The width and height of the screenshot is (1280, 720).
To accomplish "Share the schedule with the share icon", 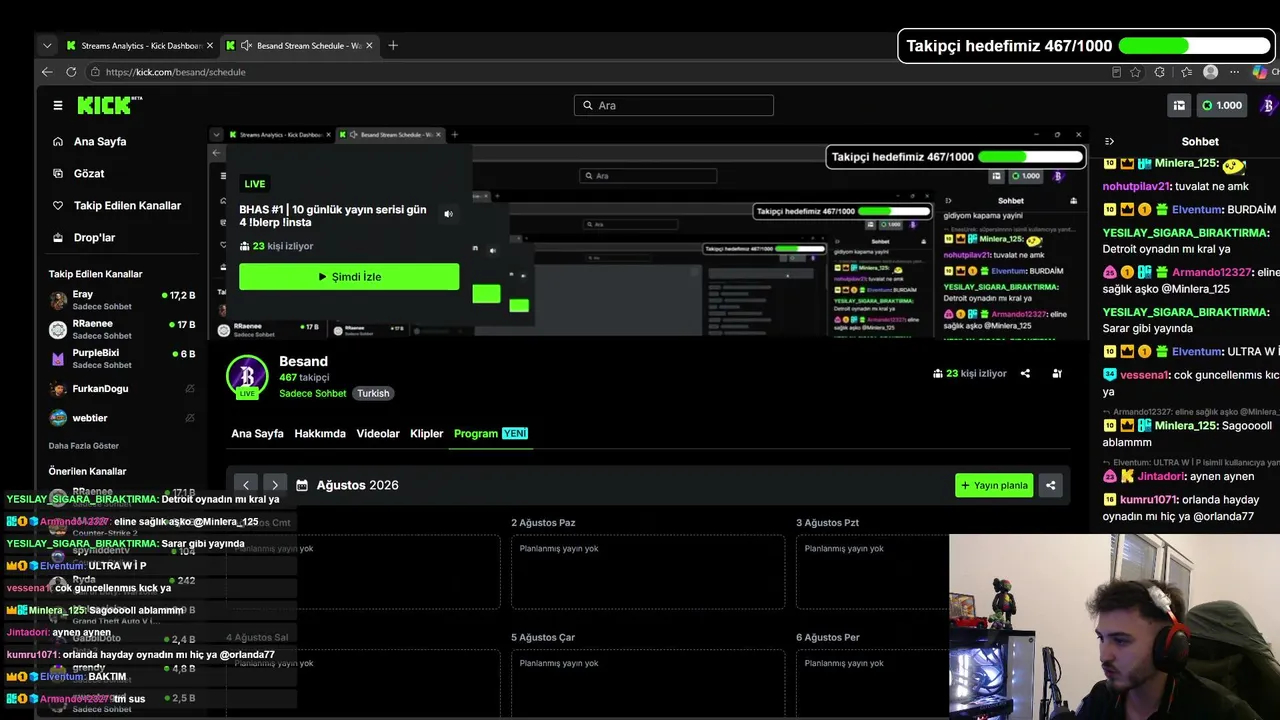I will click(x=1051, y=486).
